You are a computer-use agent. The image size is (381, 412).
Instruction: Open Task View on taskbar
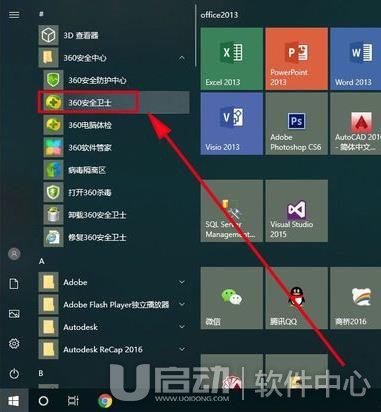pyautogui.click(x=73, y=401)
